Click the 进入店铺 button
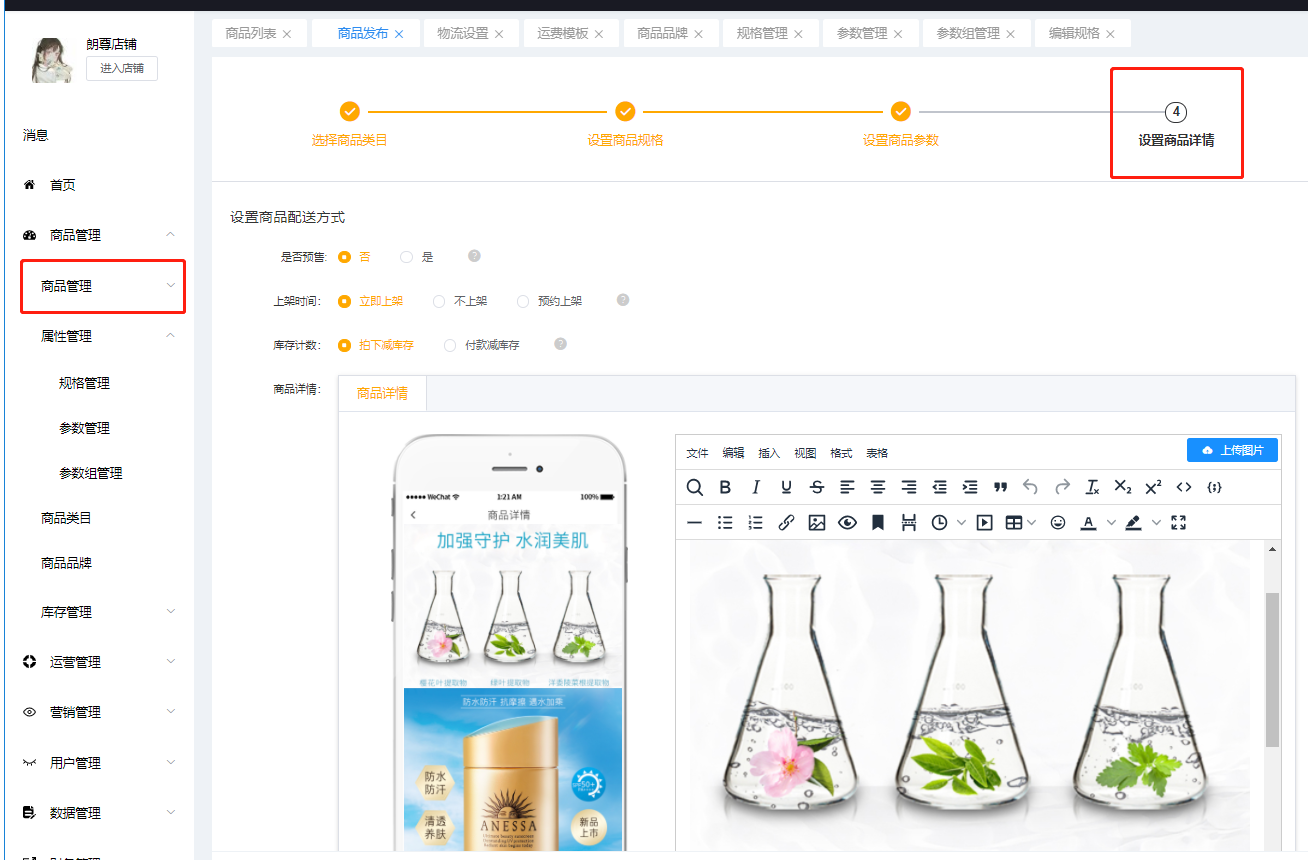 pyautogui.click(x=122, y=68)
